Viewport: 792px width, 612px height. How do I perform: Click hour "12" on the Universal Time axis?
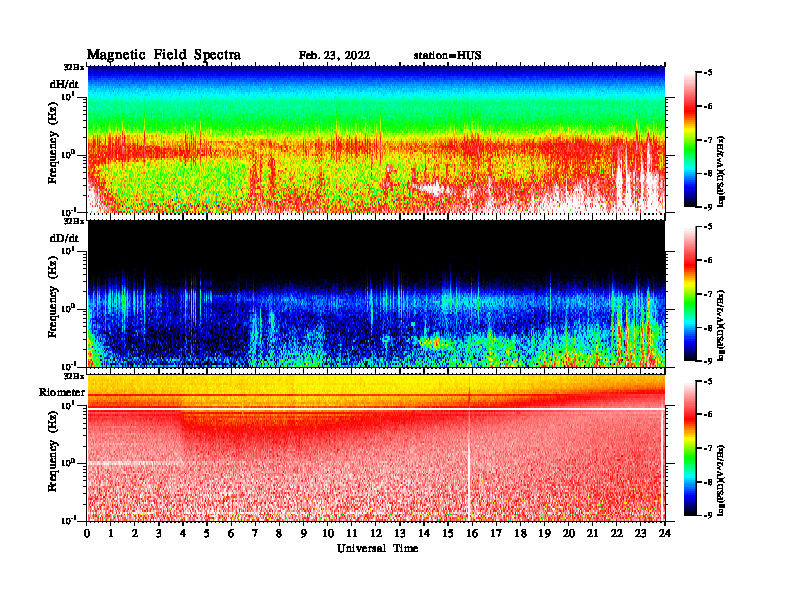click(376, 534)
